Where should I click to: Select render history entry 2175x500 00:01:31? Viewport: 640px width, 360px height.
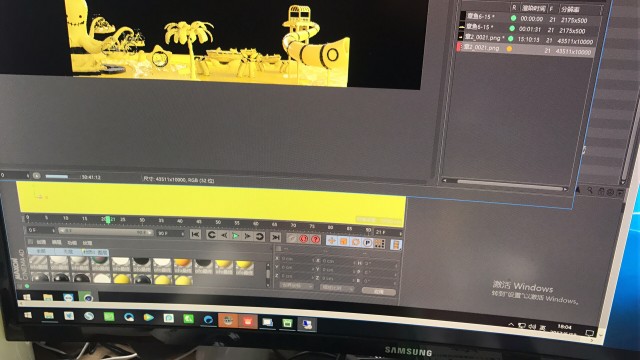[527, 29]
